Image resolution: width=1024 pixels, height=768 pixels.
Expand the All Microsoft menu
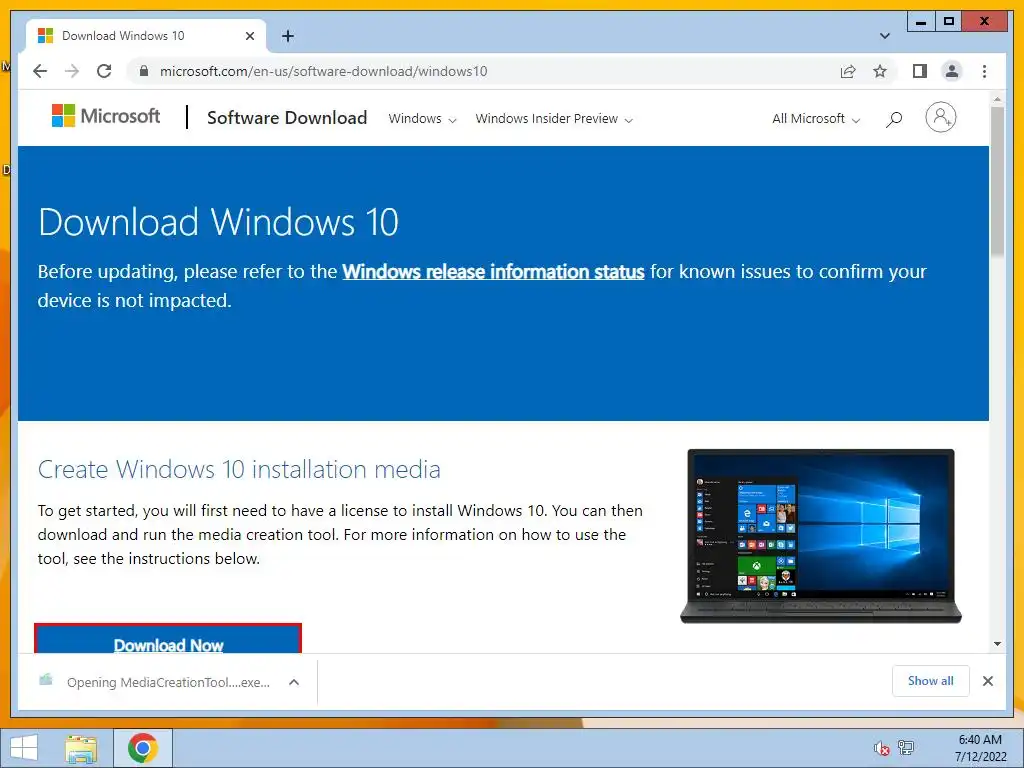pyautogui.click(x=816, y=119)
